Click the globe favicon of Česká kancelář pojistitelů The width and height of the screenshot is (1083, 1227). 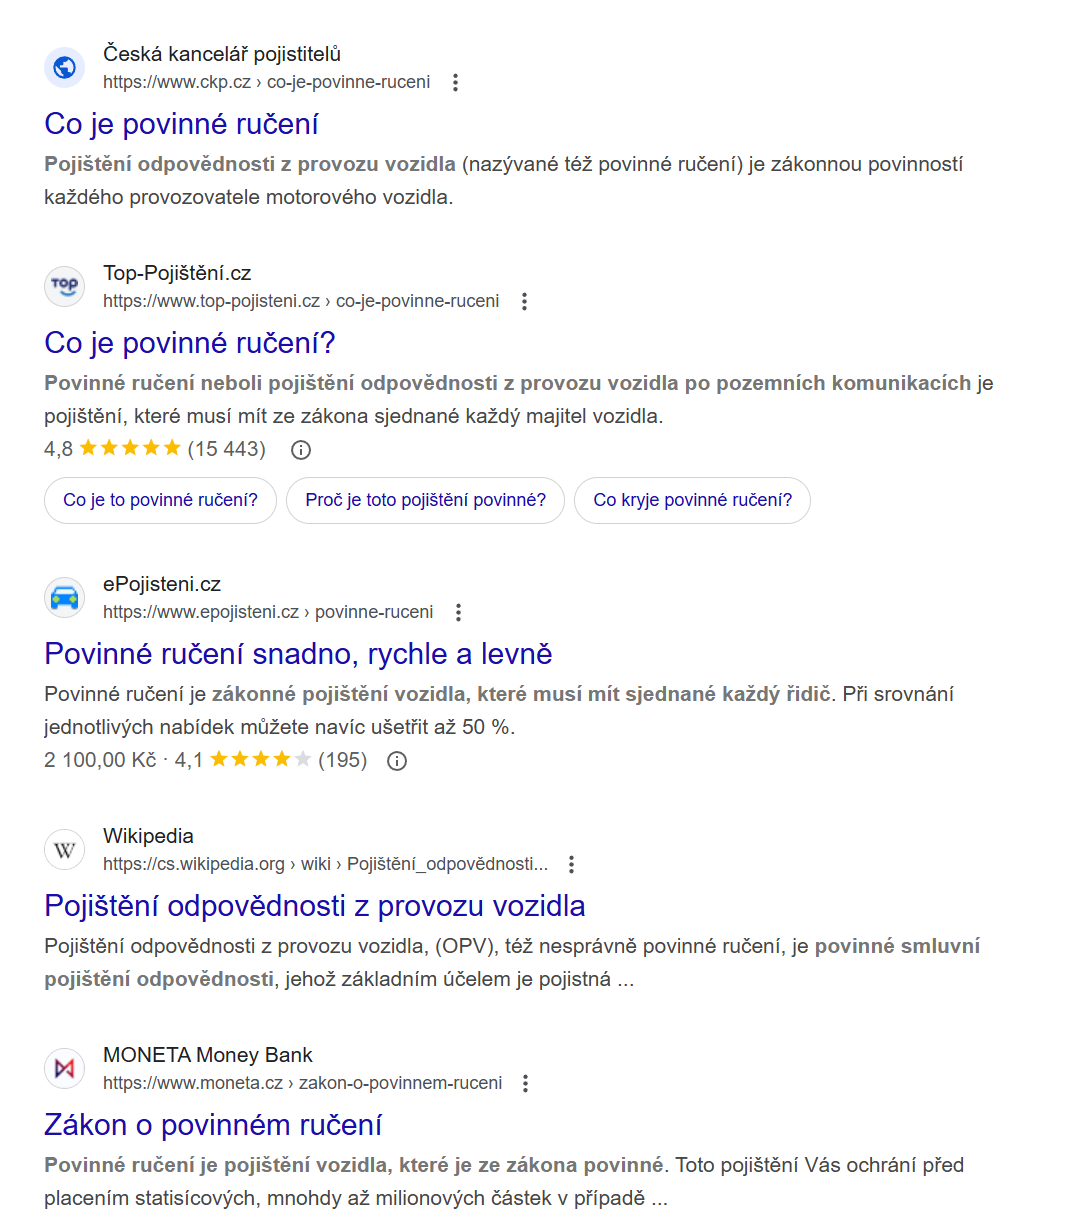click(x=64, y=67)
